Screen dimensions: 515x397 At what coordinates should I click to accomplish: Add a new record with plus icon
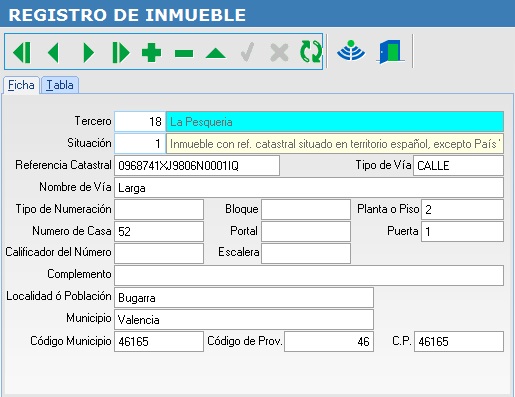click(x=151, y=52)
